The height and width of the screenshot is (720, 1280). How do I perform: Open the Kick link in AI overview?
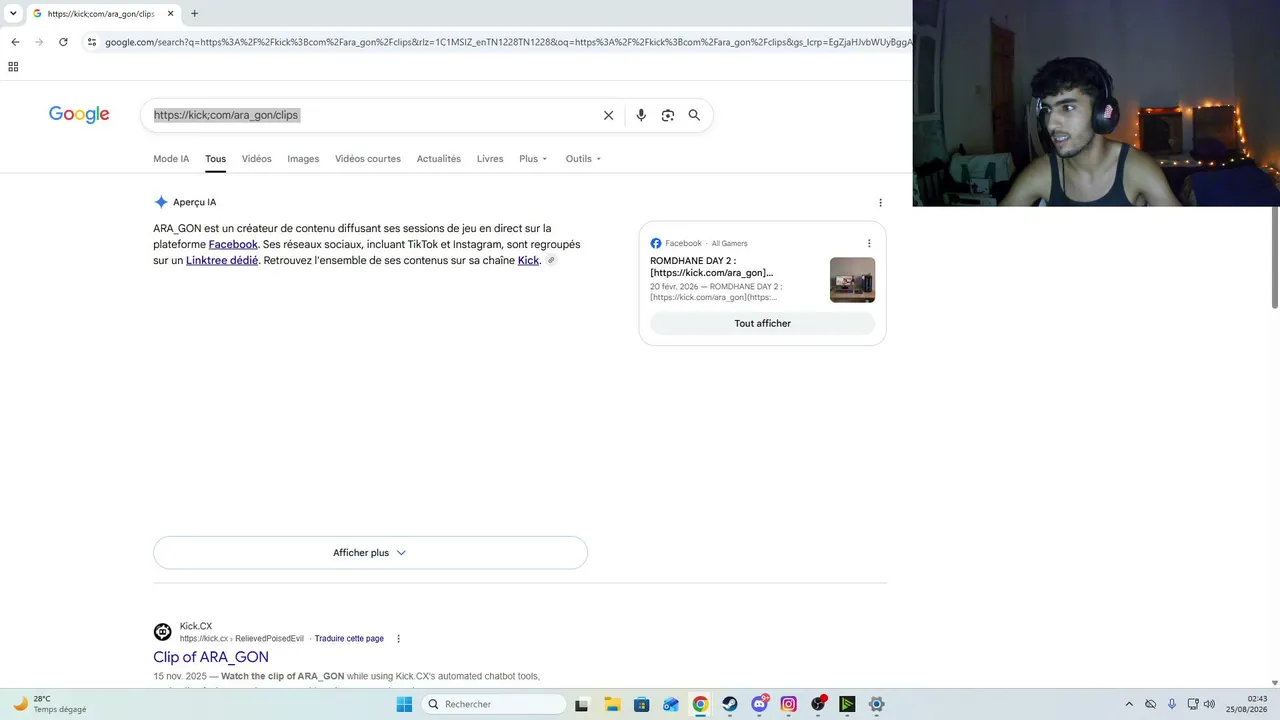pos(528,260)
